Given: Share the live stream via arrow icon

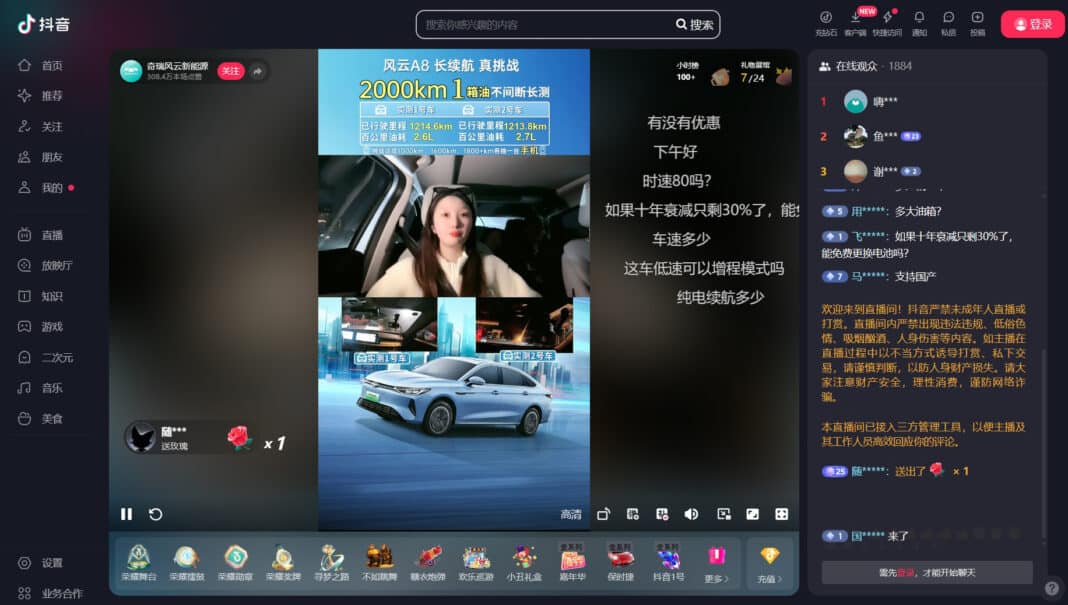Looking at the screenshot, I should pyautogui.click(x=257, y=71).
